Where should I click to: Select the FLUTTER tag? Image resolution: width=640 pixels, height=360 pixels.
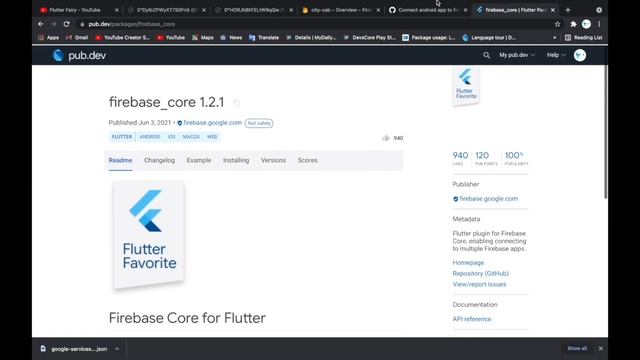point(122,137)
